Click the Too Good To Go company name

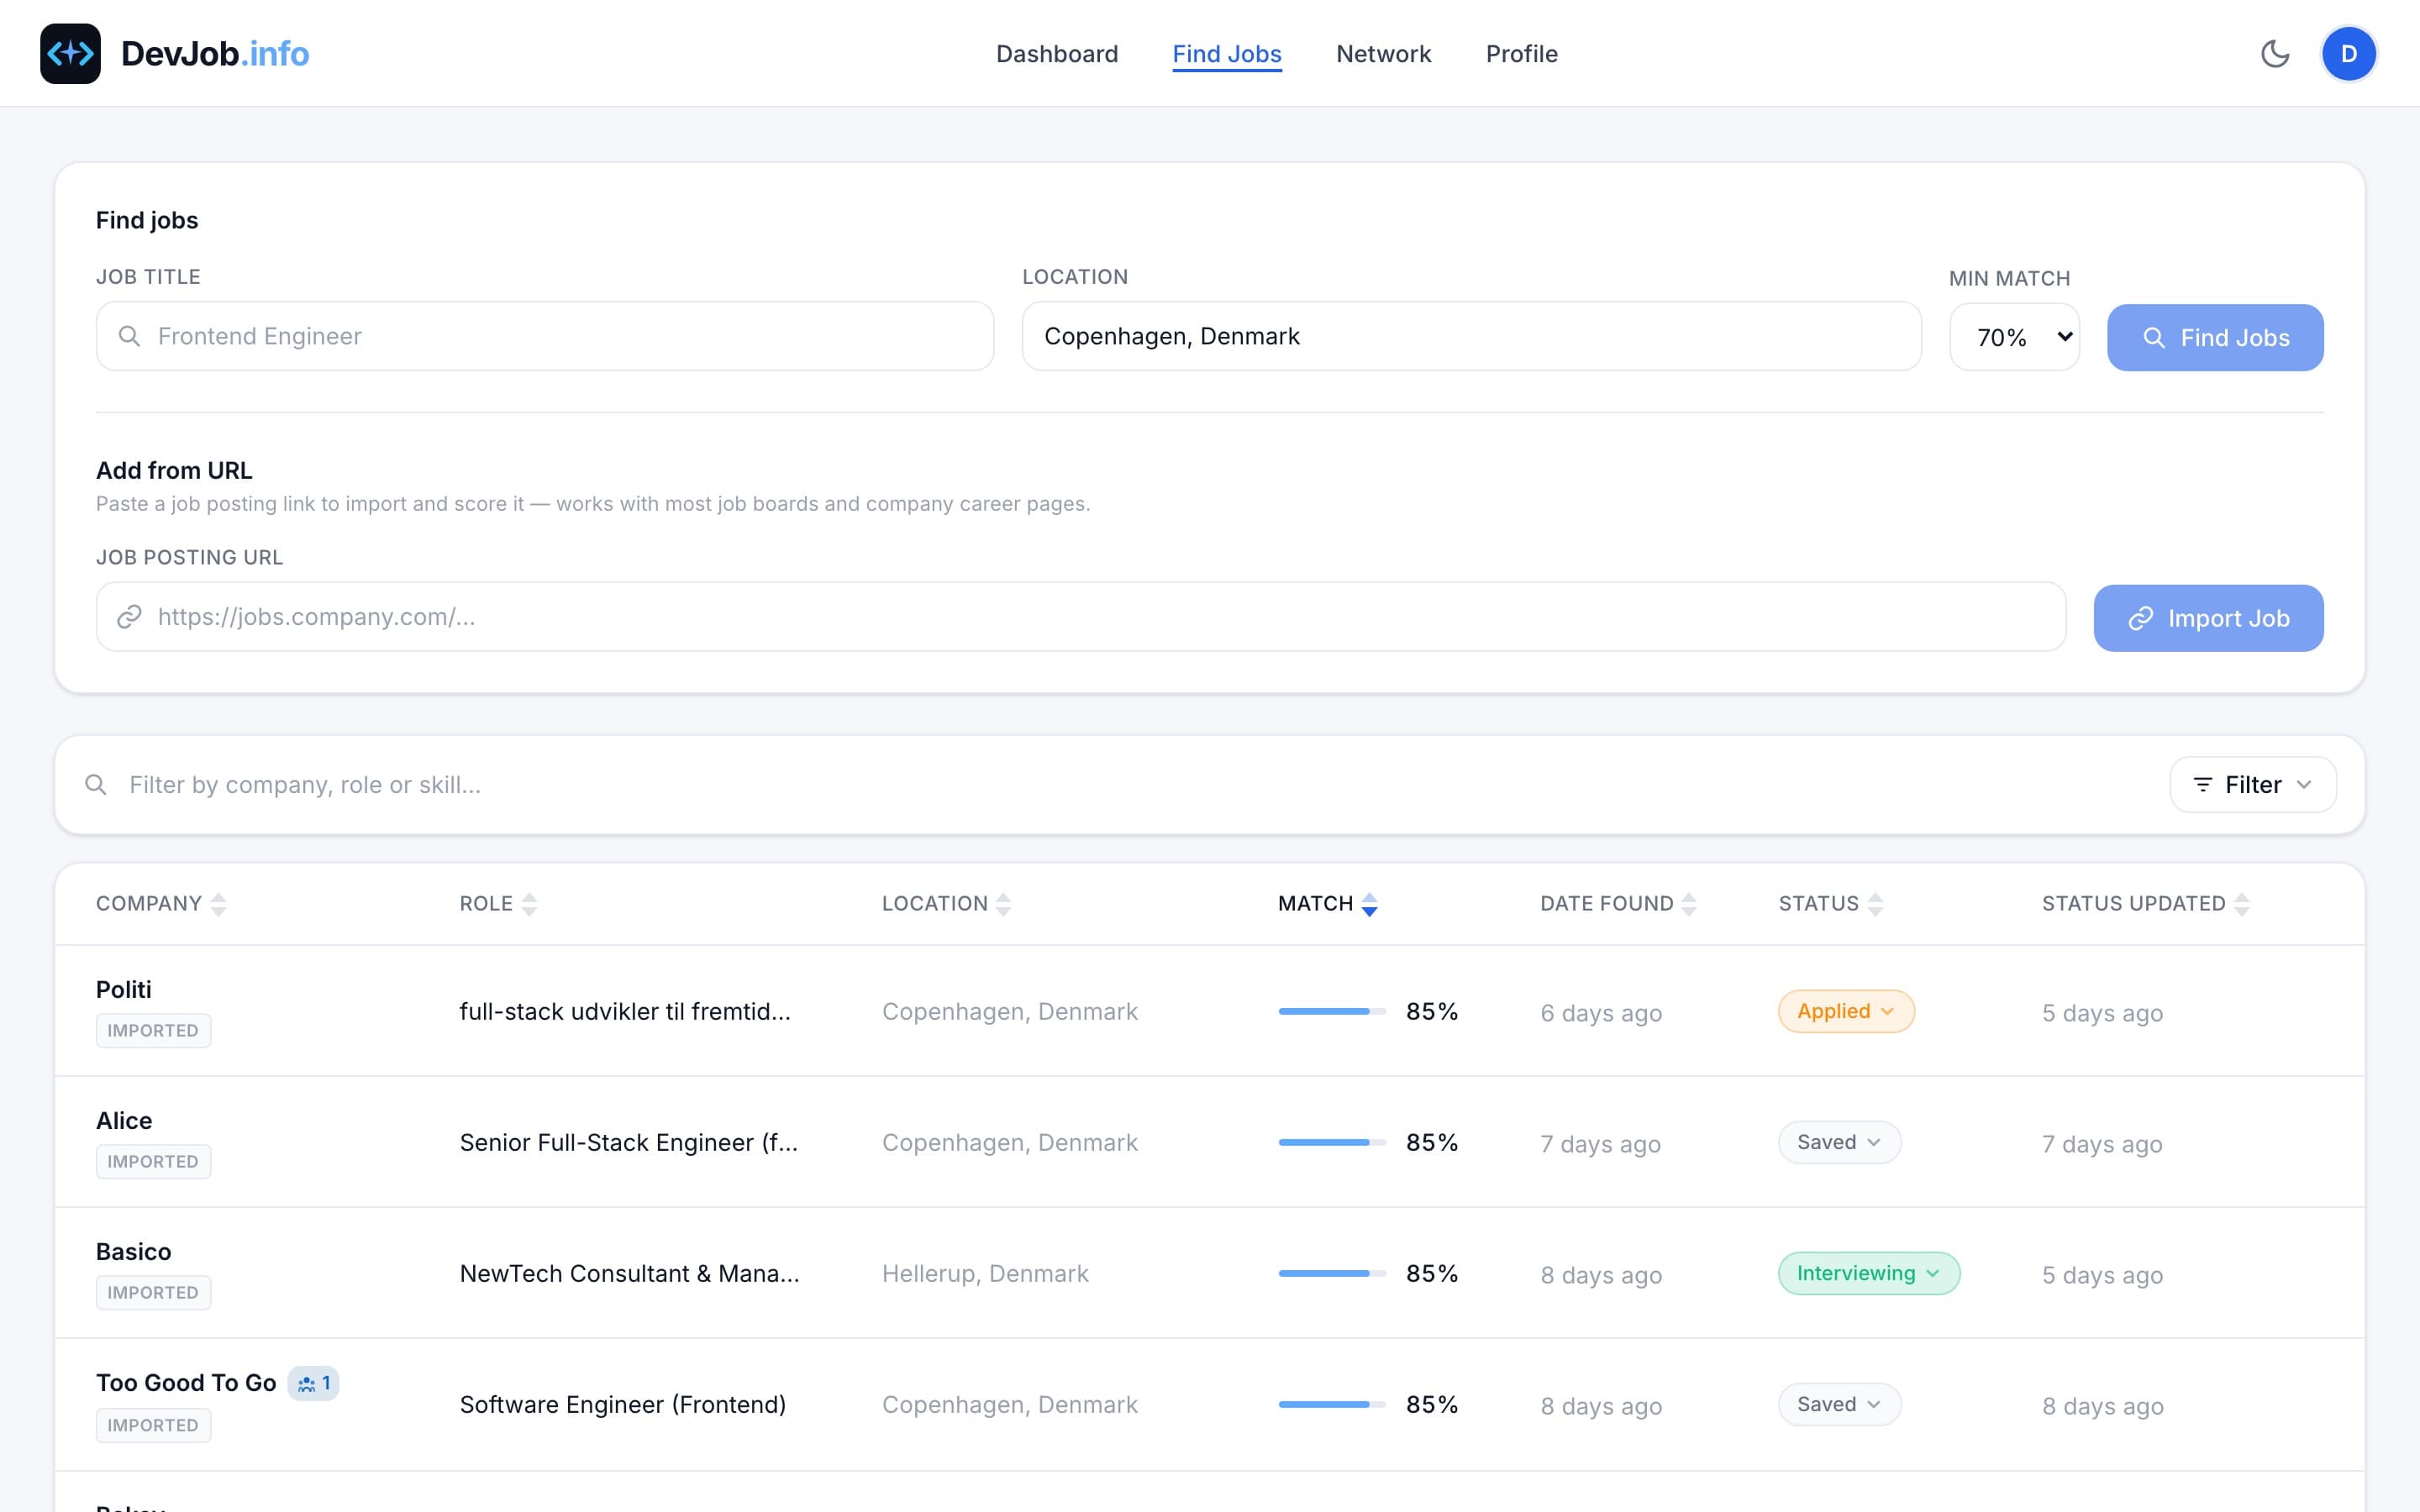click(186, 1382)
